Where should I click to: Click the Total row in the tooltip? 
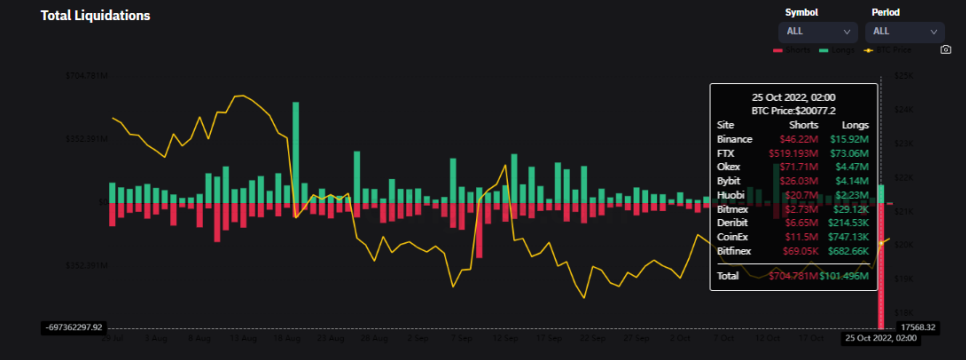click(794, 276)
